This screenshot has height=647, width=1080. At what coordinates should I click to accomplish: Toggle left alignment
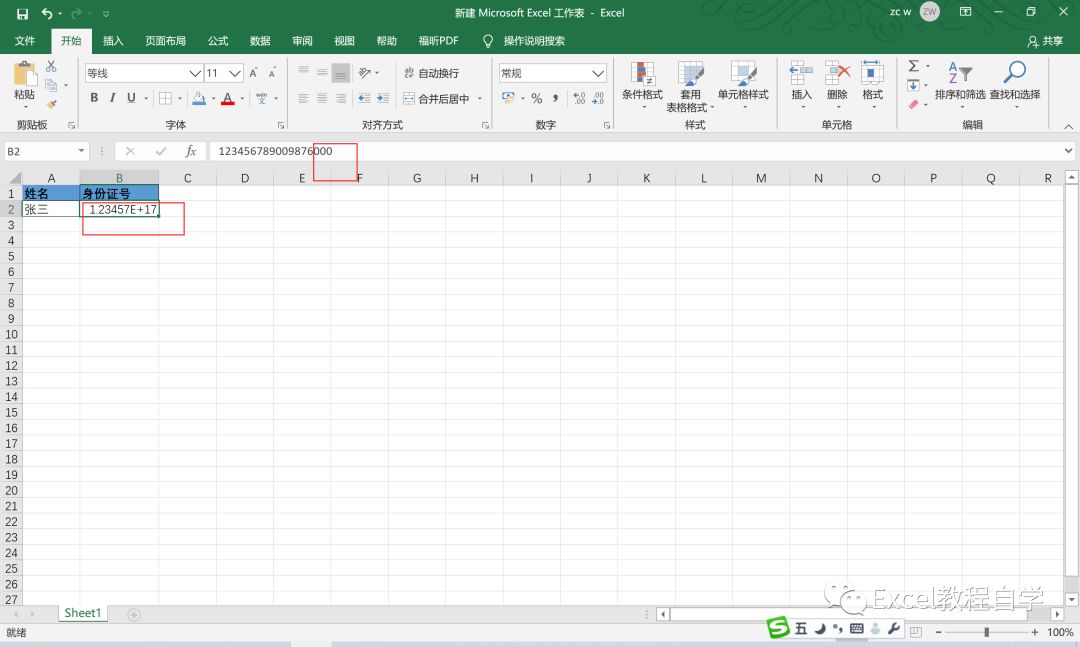304,99
